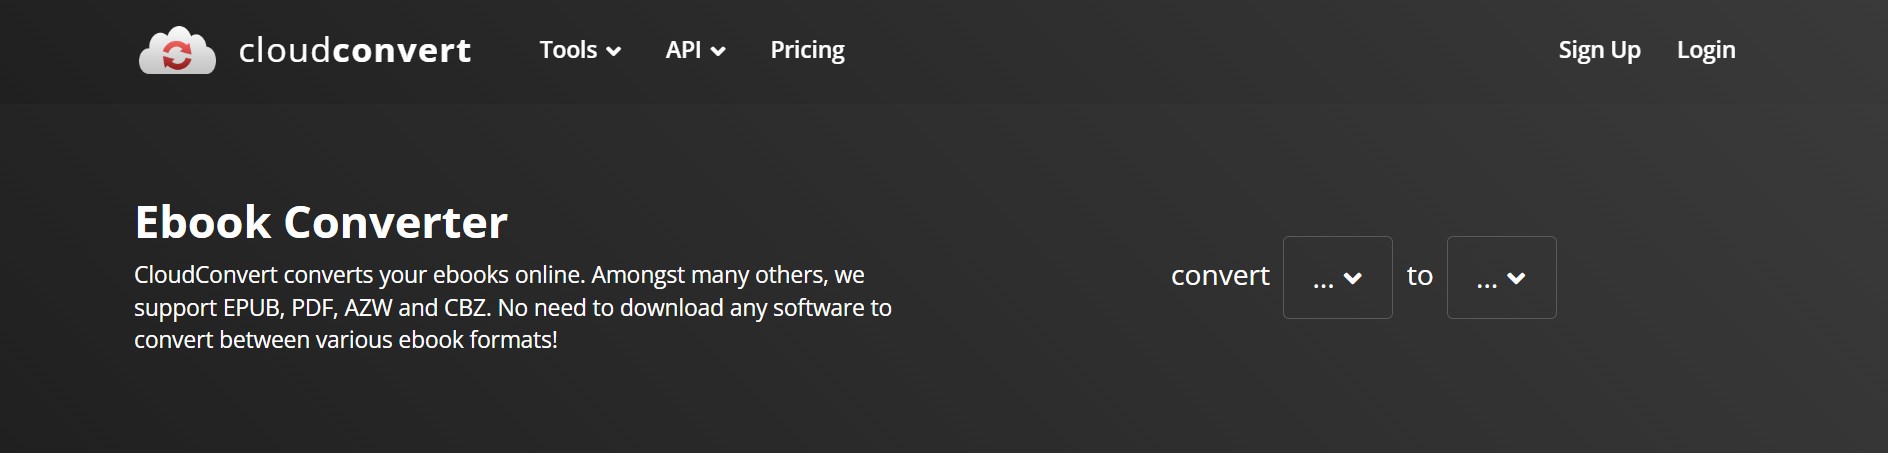Screen dimensions: 1888x453
Task: Go to the Pricing page
Action: click(807, 50)
